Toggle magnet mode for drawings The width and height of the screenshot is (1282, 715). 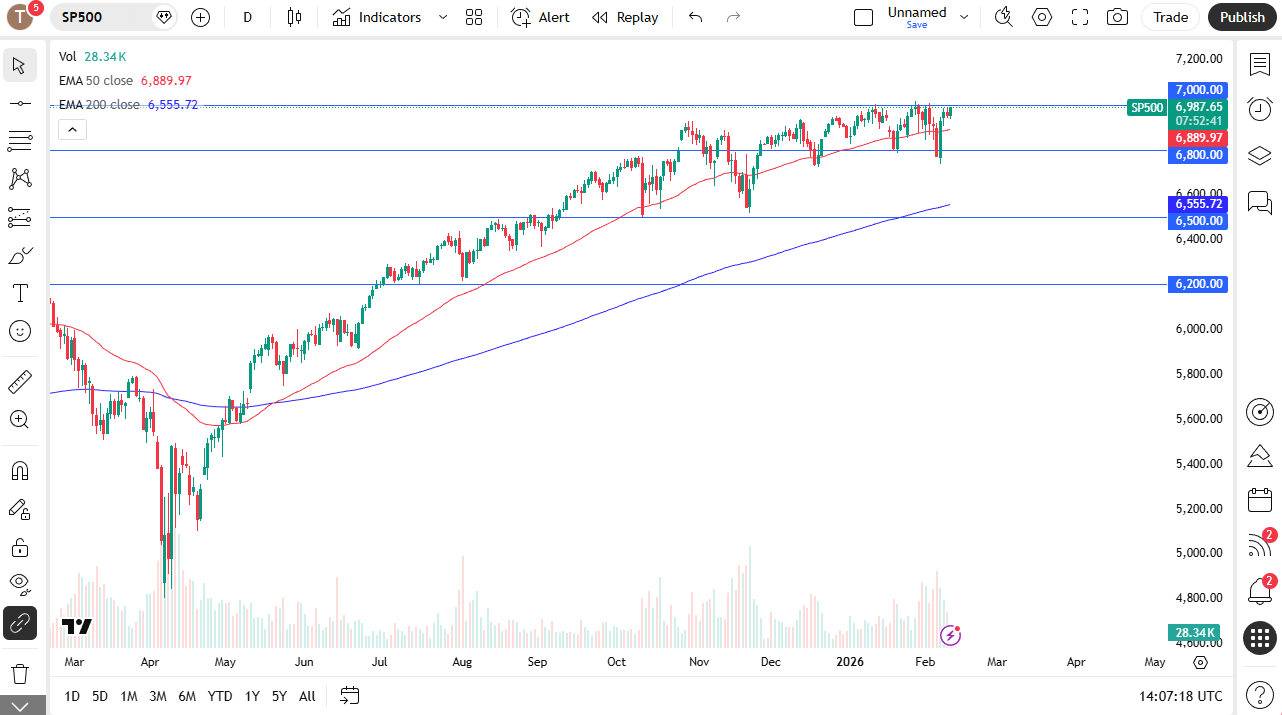point(19,471)
